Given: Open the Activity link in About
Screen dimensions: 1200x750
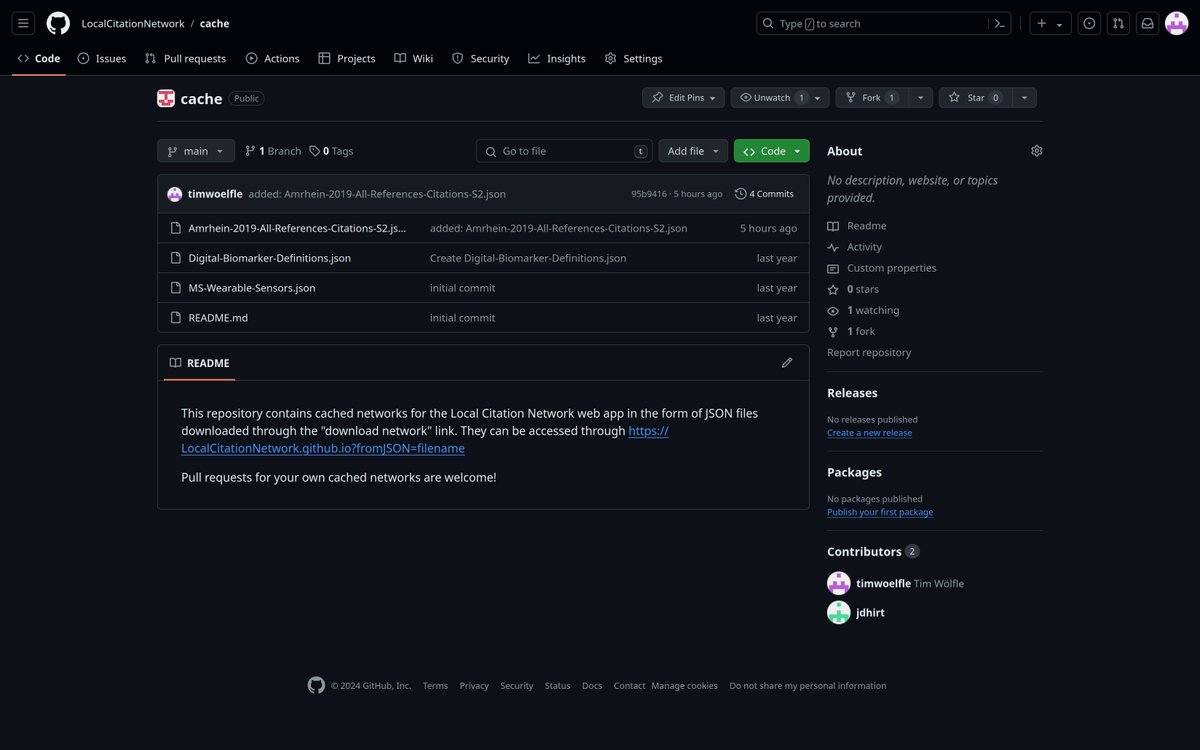Looking at the screenshot, I should pyautogui.click(x=855, y=247).
